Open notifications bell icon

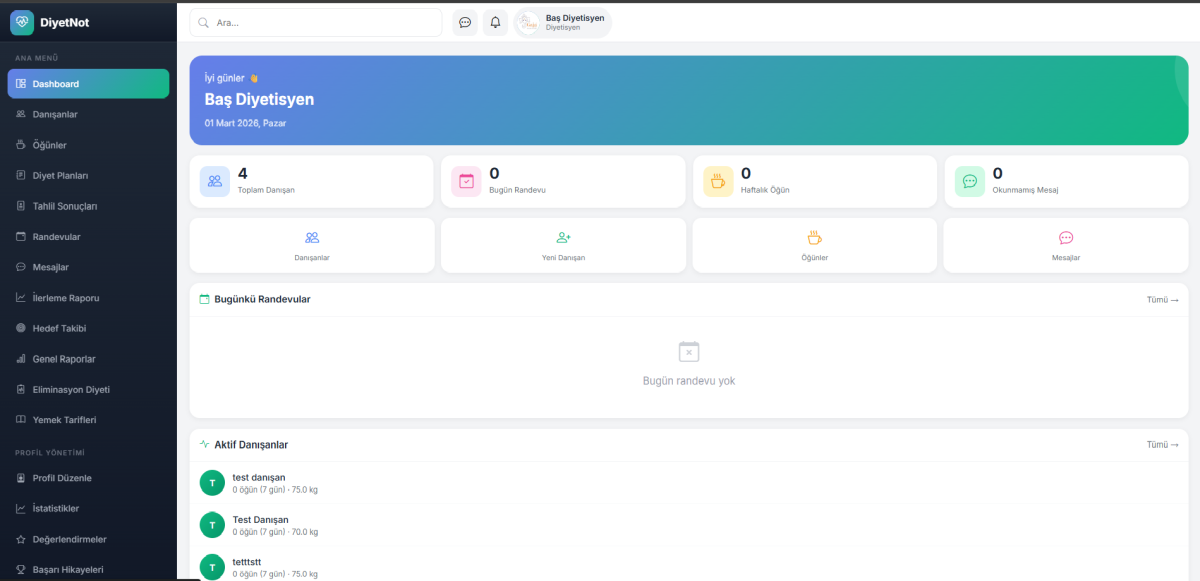click(x=495, y=22)
